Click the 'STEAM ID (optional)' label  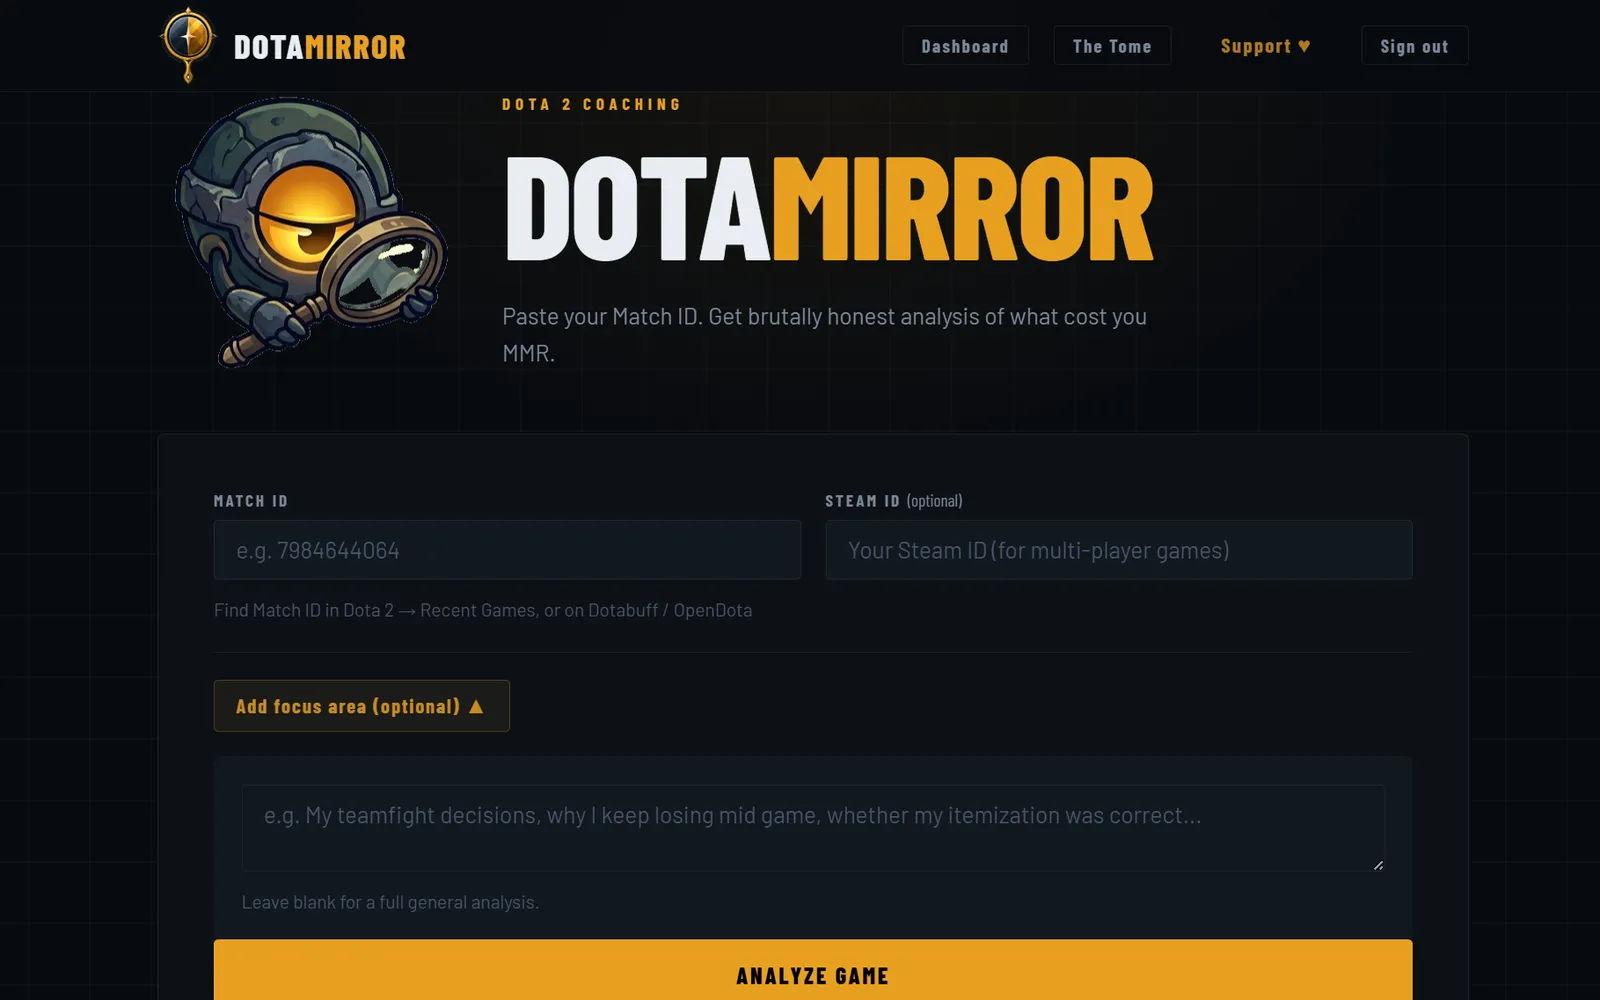894,501
